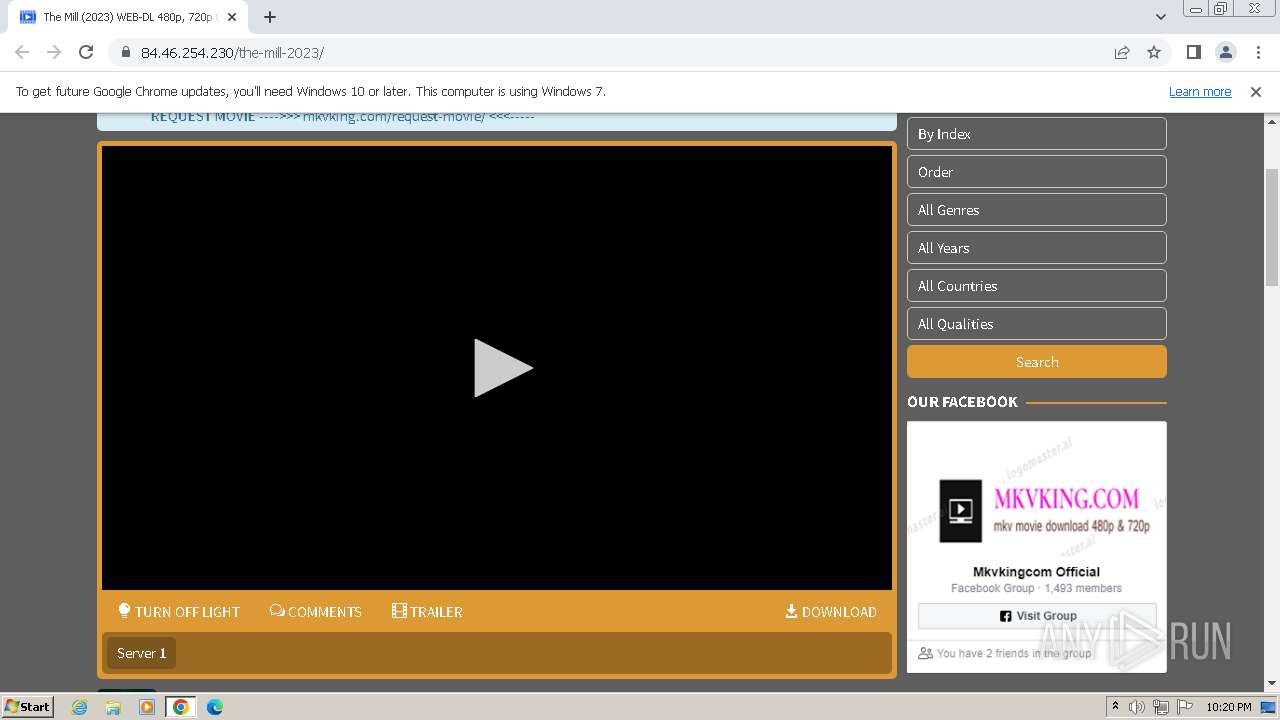This screenshot has width=1280, height=720.
Task: Open the Chrome three-dot menu
Action: click(x=1257, y=52)
